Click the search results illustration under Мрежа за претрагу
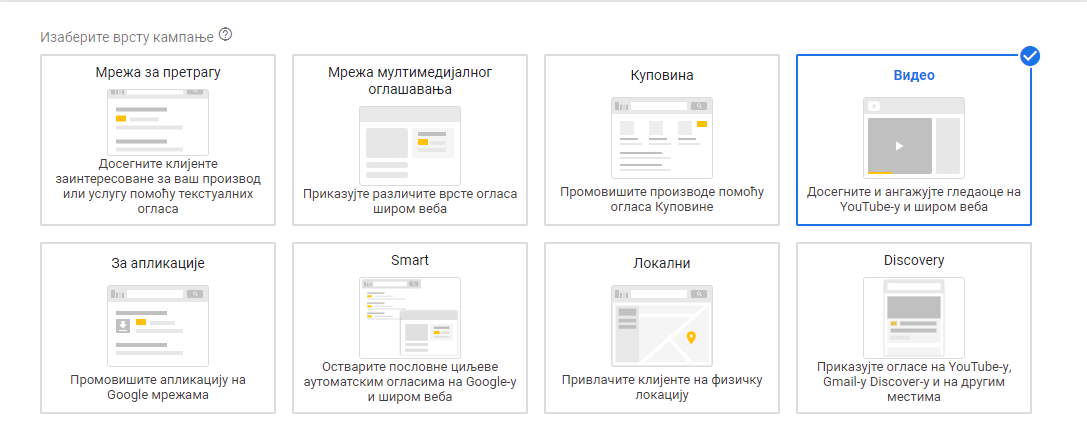Screen dimensions: 1087x437 [158, 122]
